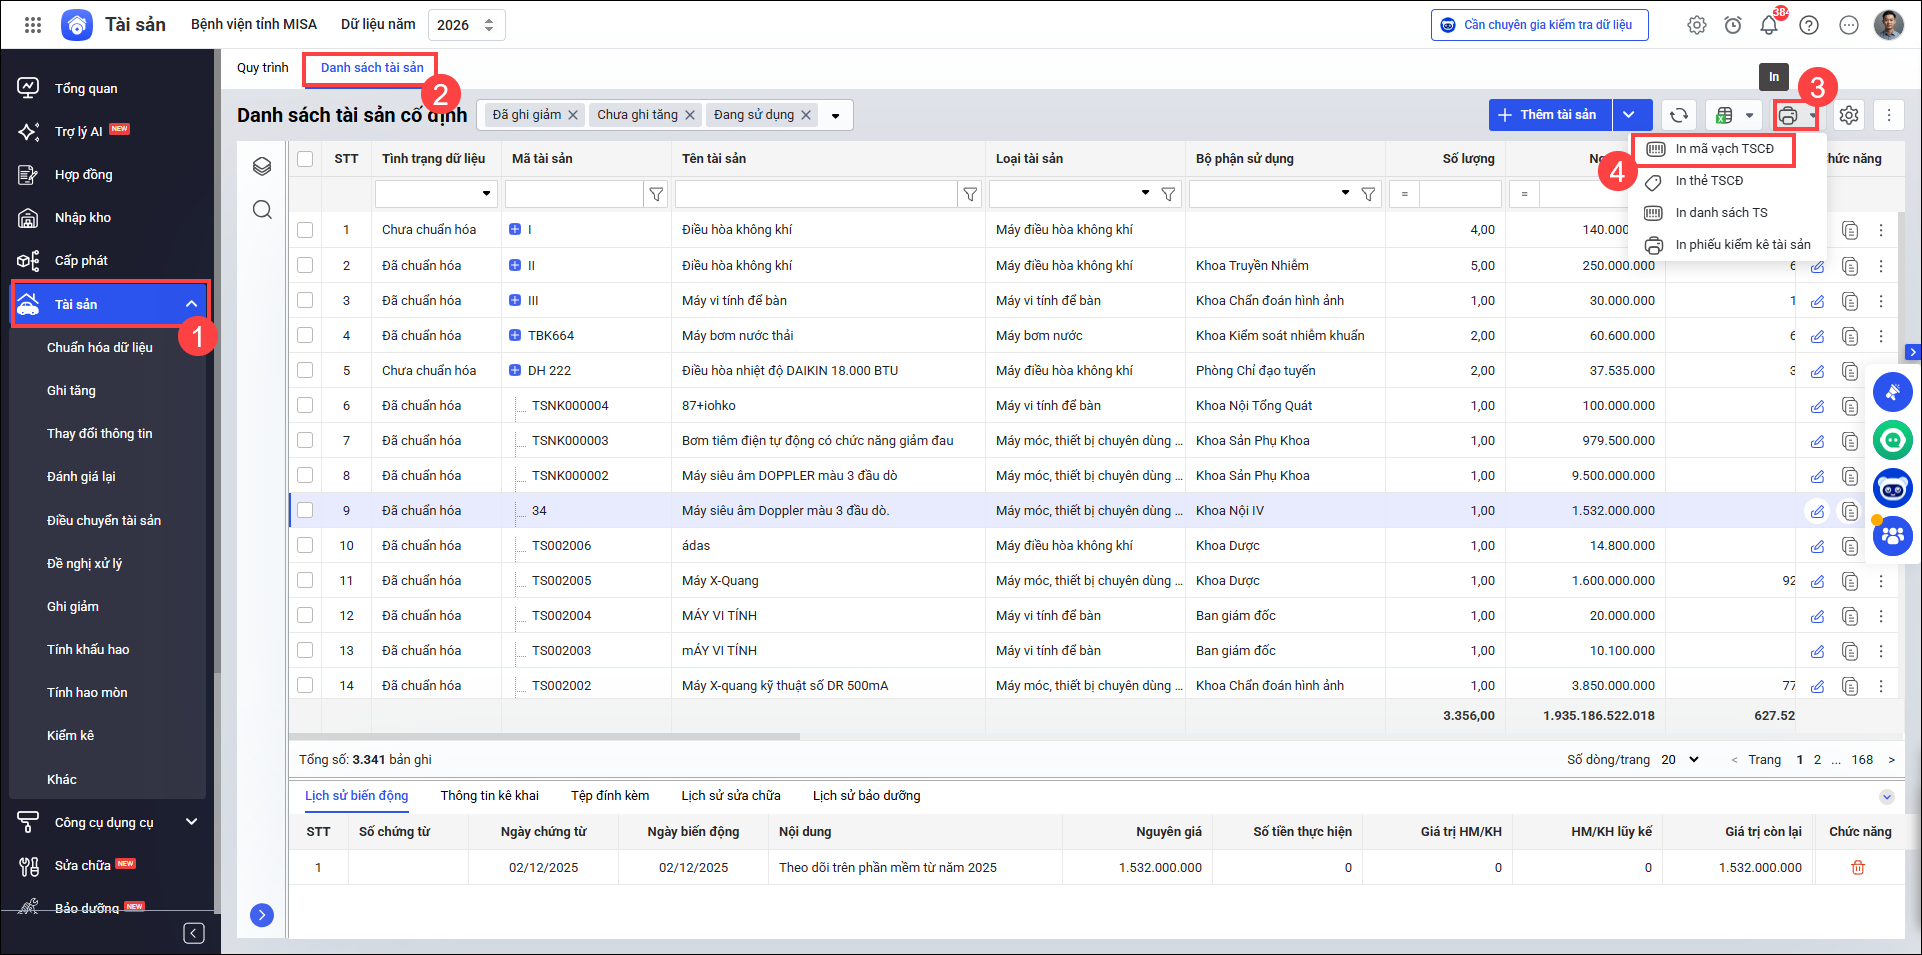Click the help question mark icon
1922x955 pixels.
[1809, 25]
